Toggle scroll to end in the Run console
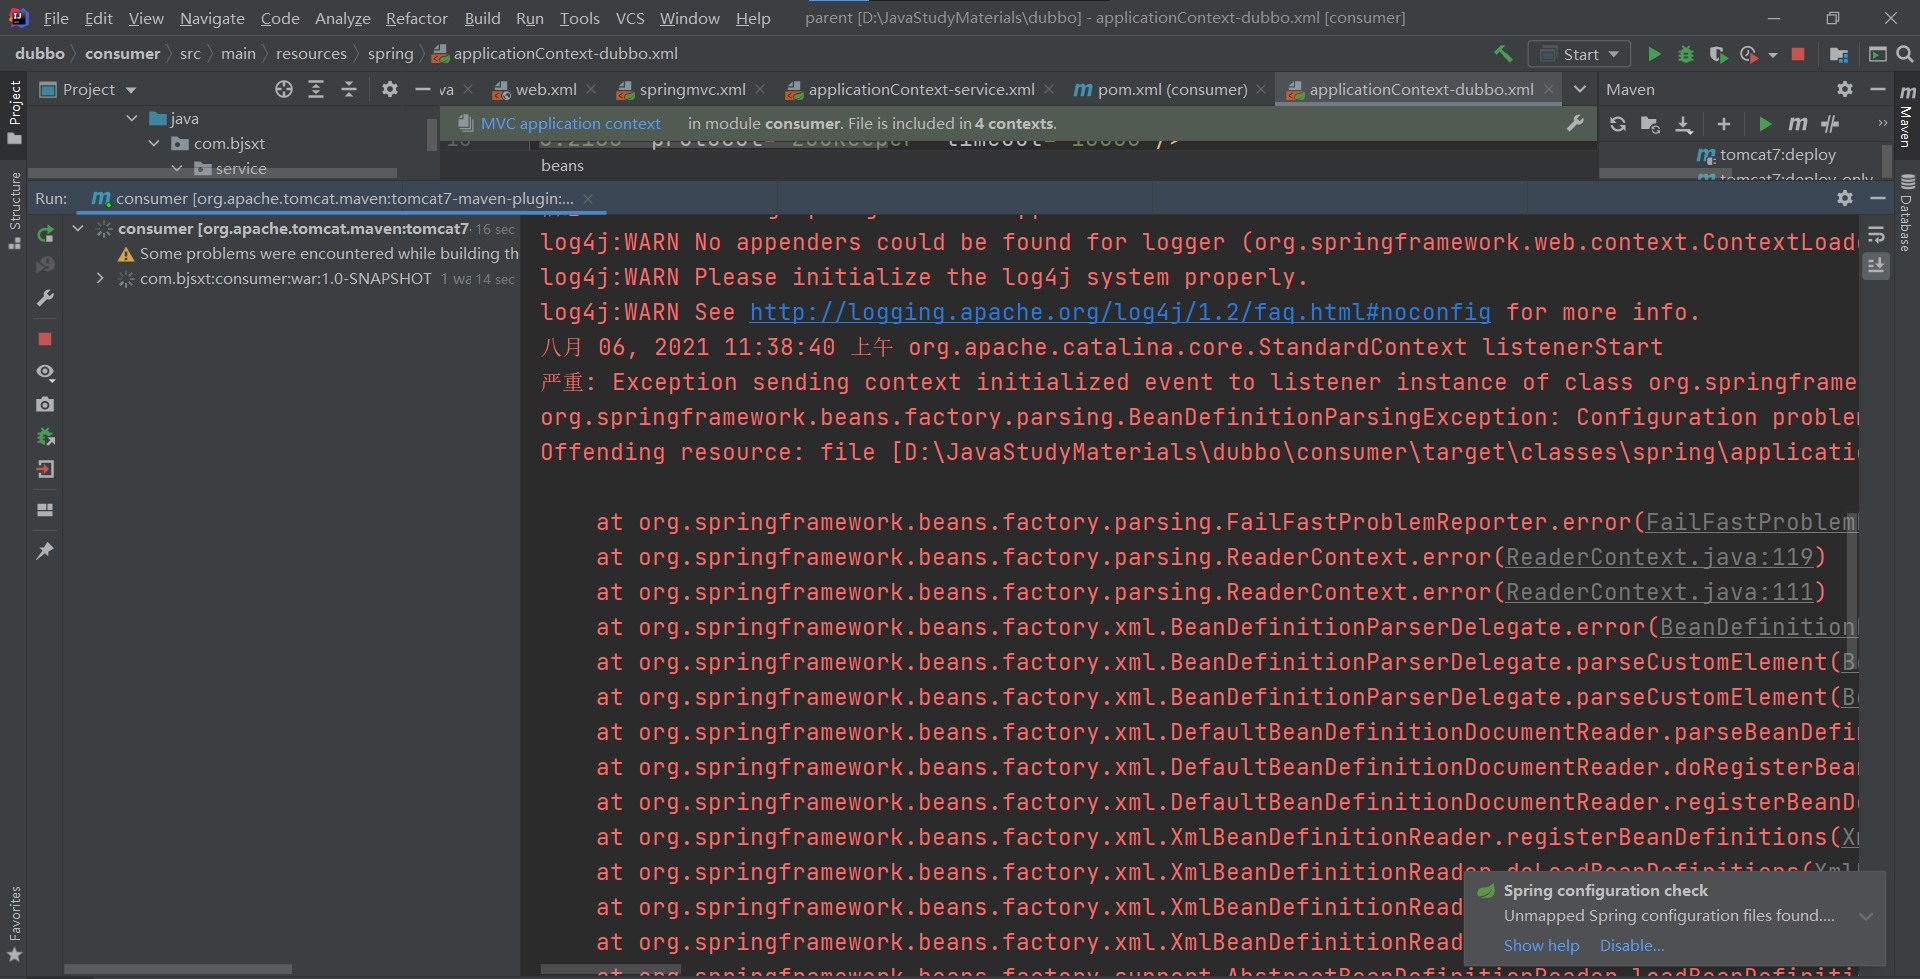 [x=1876, y=266]
